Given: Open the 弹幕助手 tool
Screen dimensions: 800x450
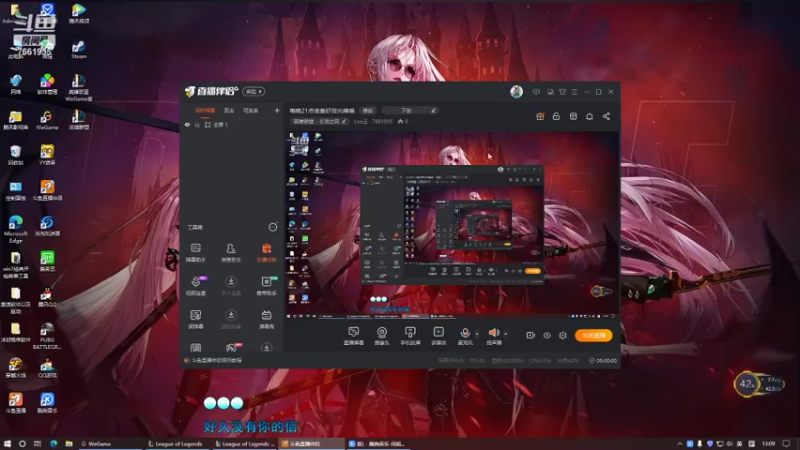Looking at the screenshot, I should (x=195, y=253).
